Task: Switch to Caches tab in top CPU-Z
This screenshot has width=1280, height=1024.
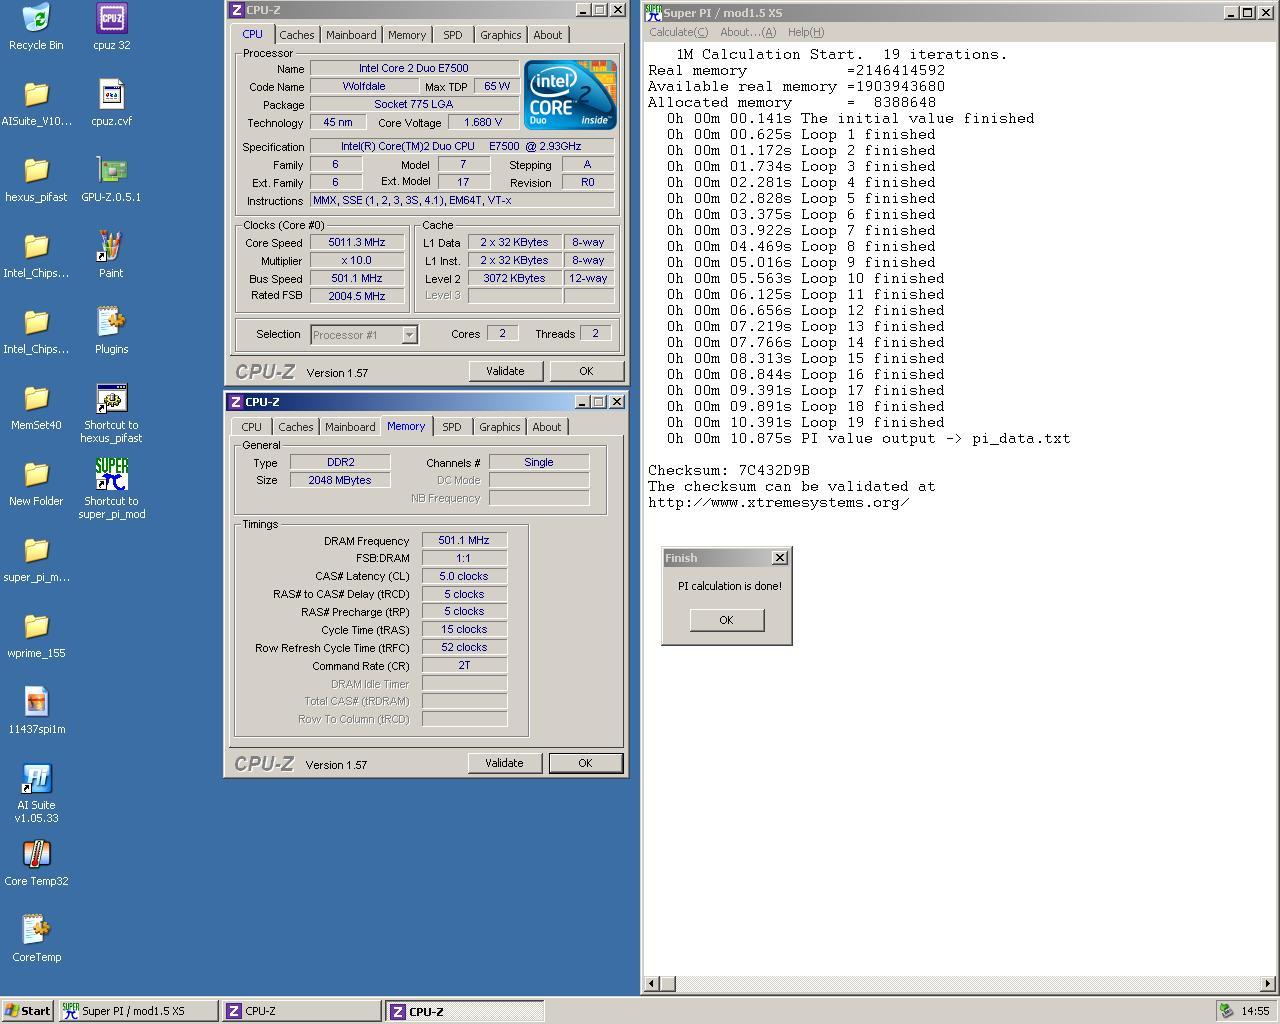Action: (296, 35)
